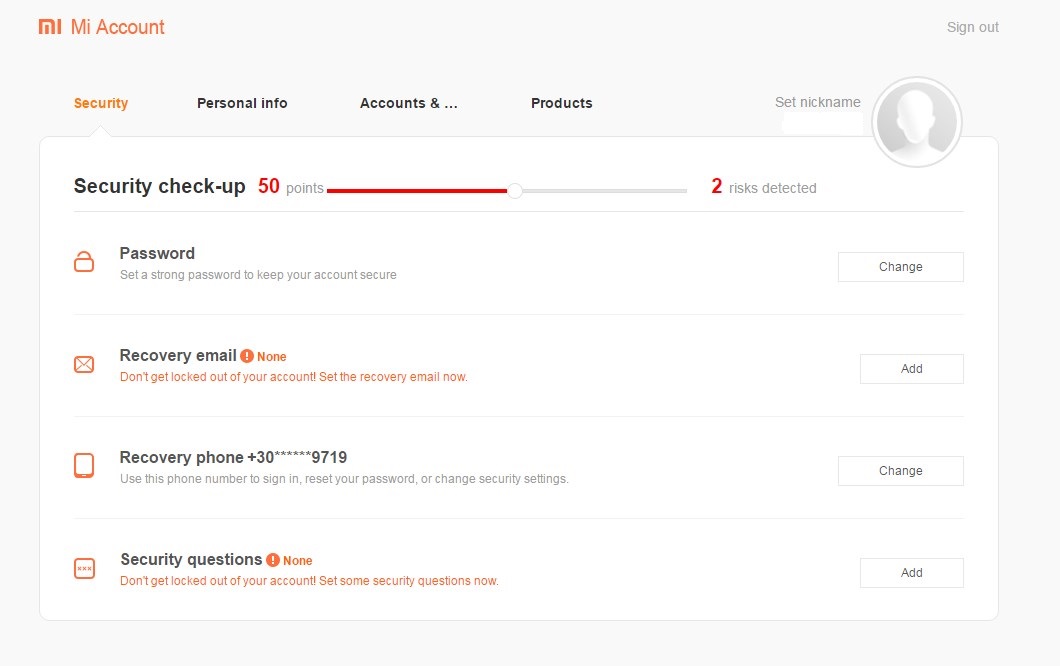Click Set nickname link
The width and height of the screenshot is (1060, 666).
coord(817,102)
